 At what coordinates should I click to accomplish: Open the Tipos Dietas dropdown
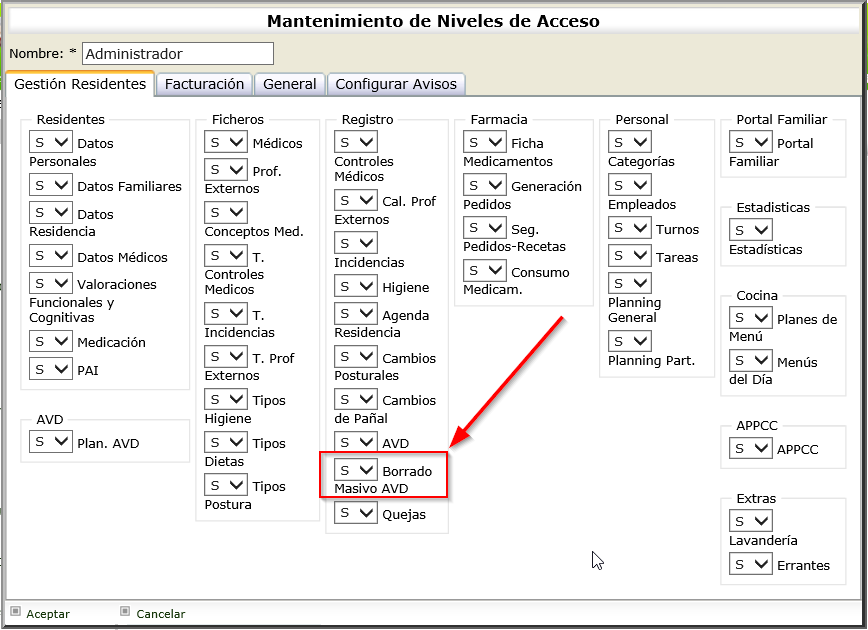[x=226, y=443]
